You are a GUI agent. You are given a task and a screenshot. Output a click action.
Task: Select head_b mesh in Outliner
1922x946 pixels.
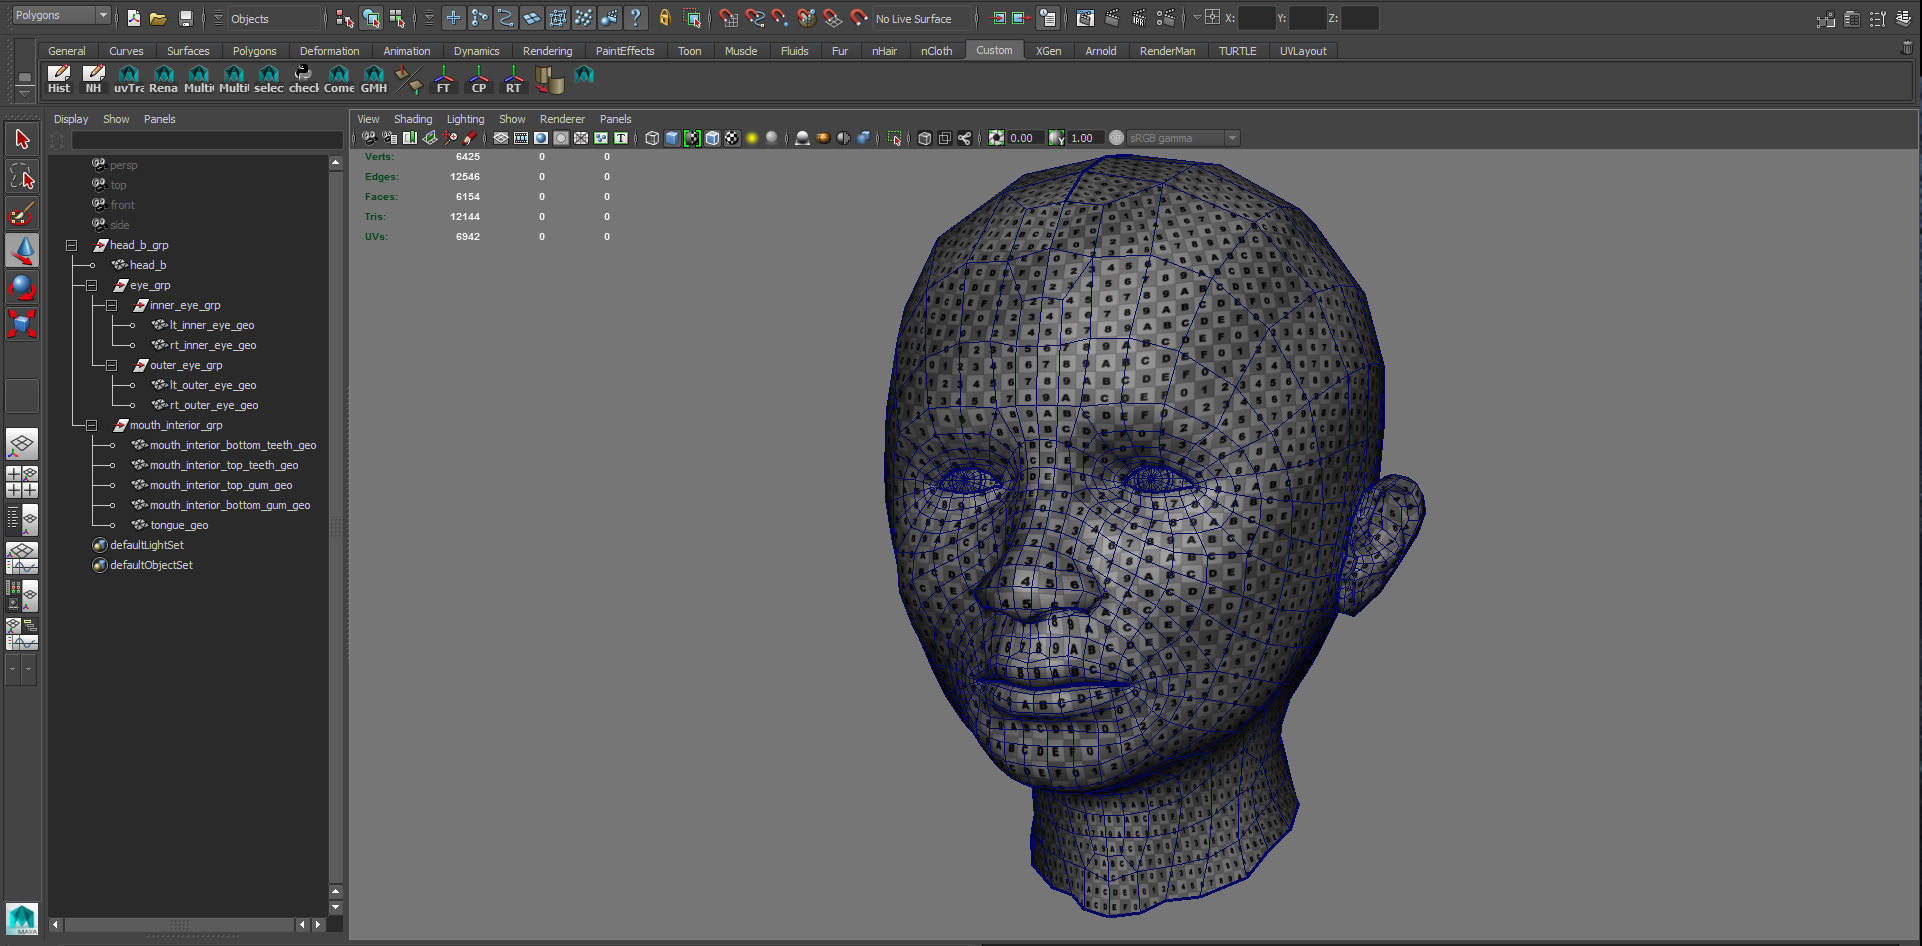click(x=148, y=265)
